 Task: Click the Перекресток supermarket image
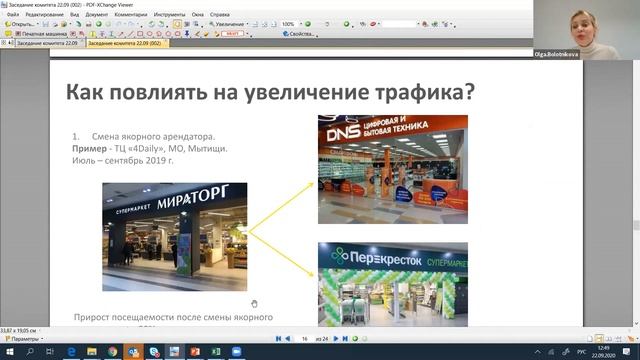coord(393,284)
